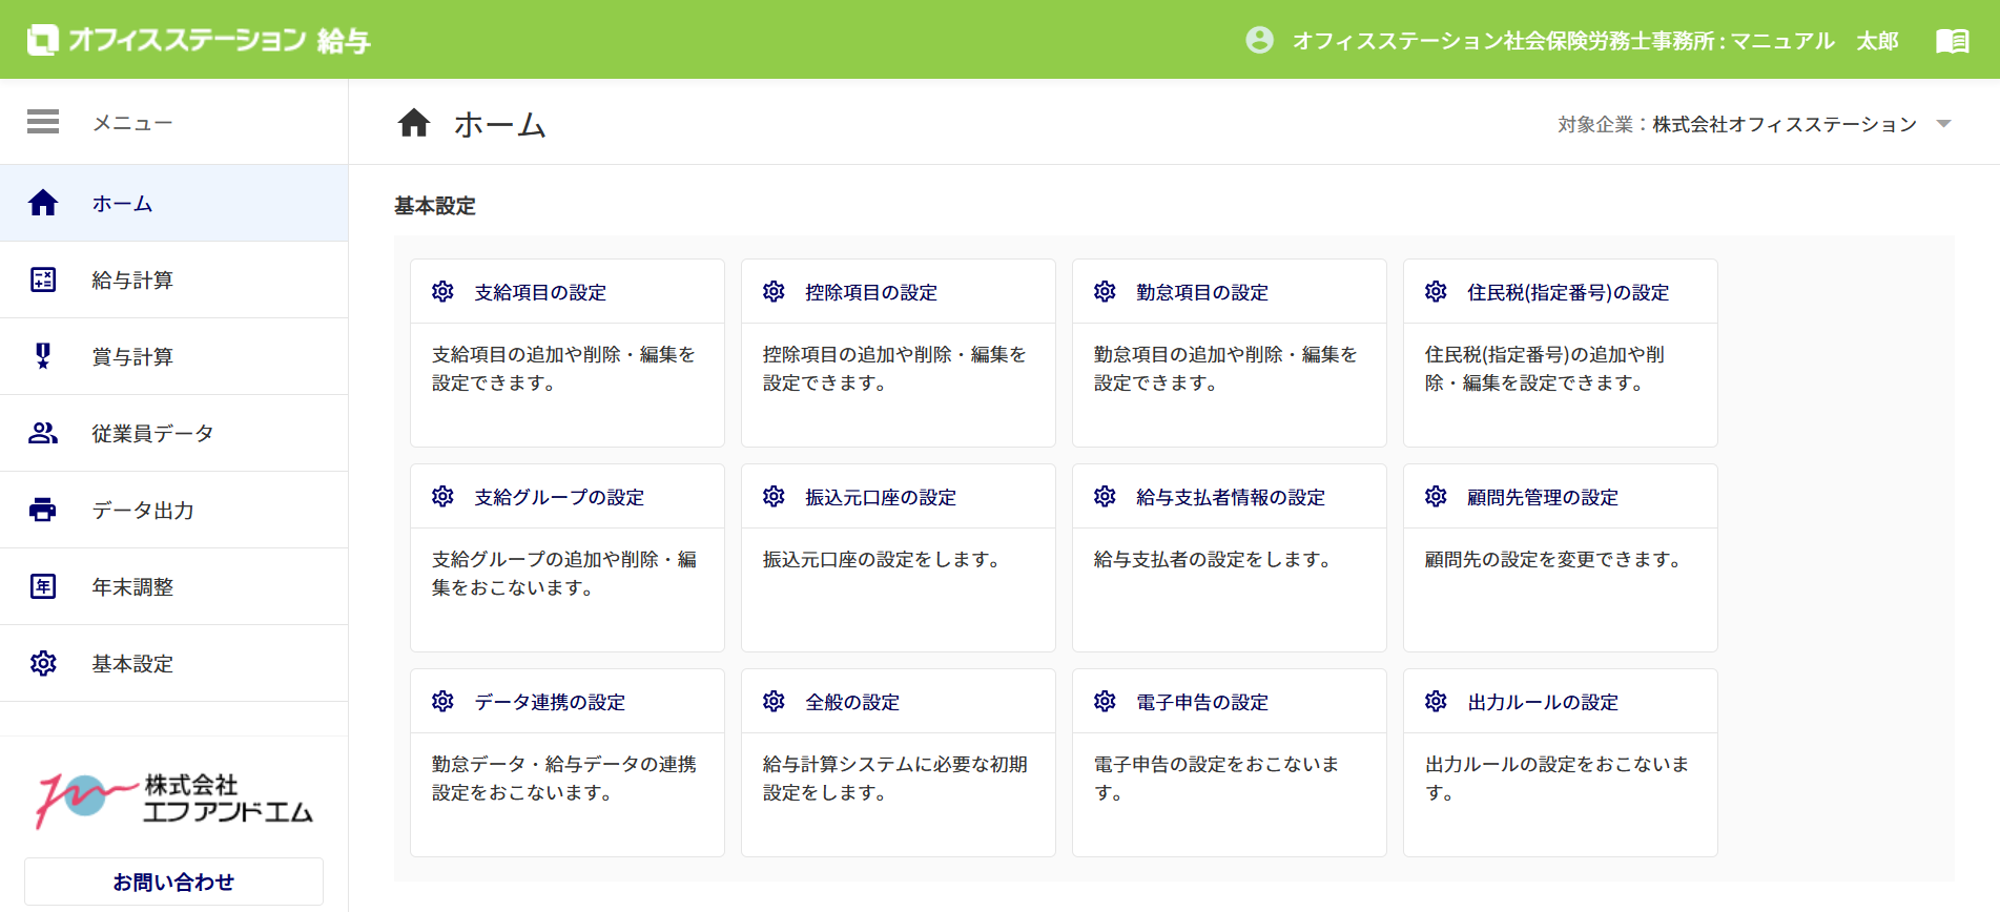Click the description 顧問先の設定を変更できます。
This screenshot has height=912, width=2000.
tap(1553, 559)
